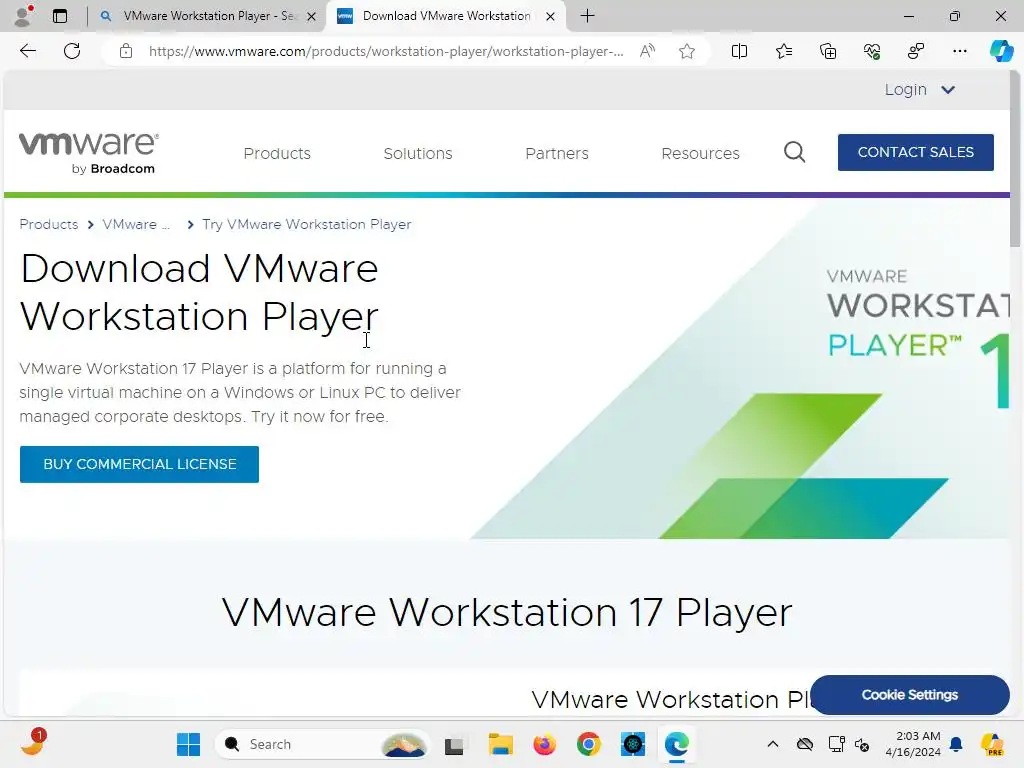Click the VMware by Broadcom logo
This screenshot has width=1024, height=768.
pyautogui.click(x=89, y=153)
